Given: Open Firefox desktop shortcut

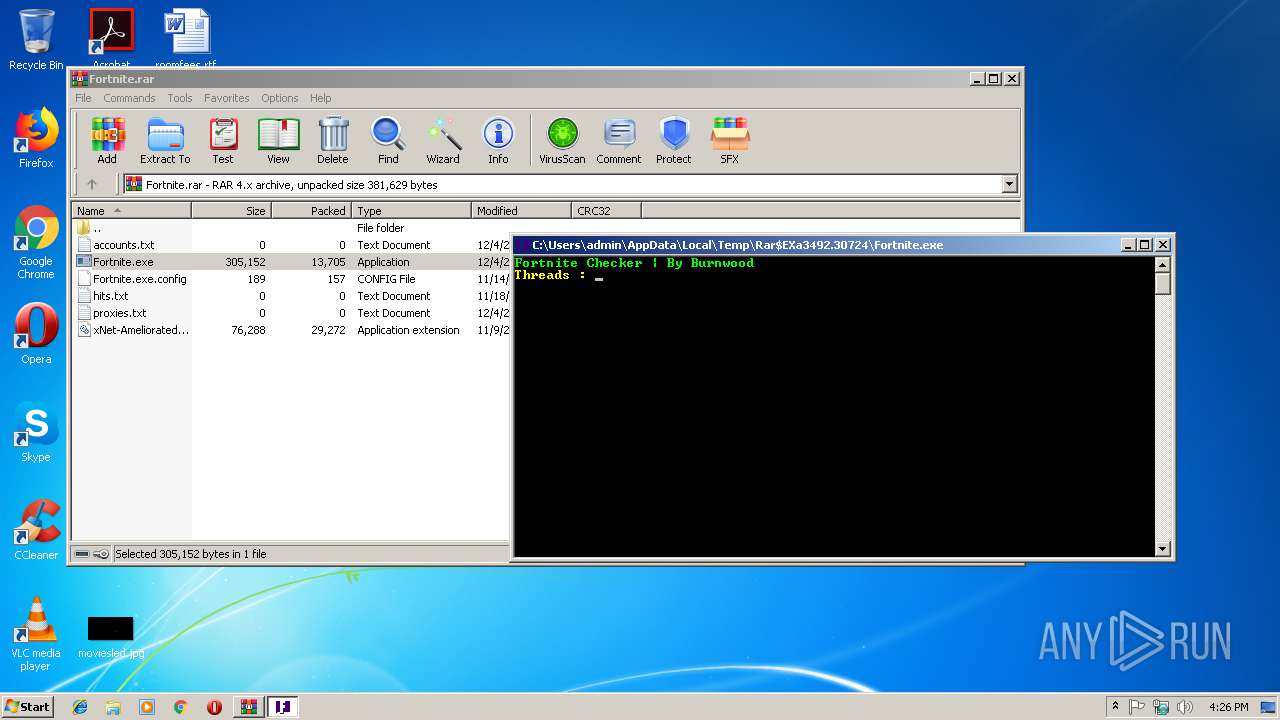Looking at the screenshot, I should [36, 138].
